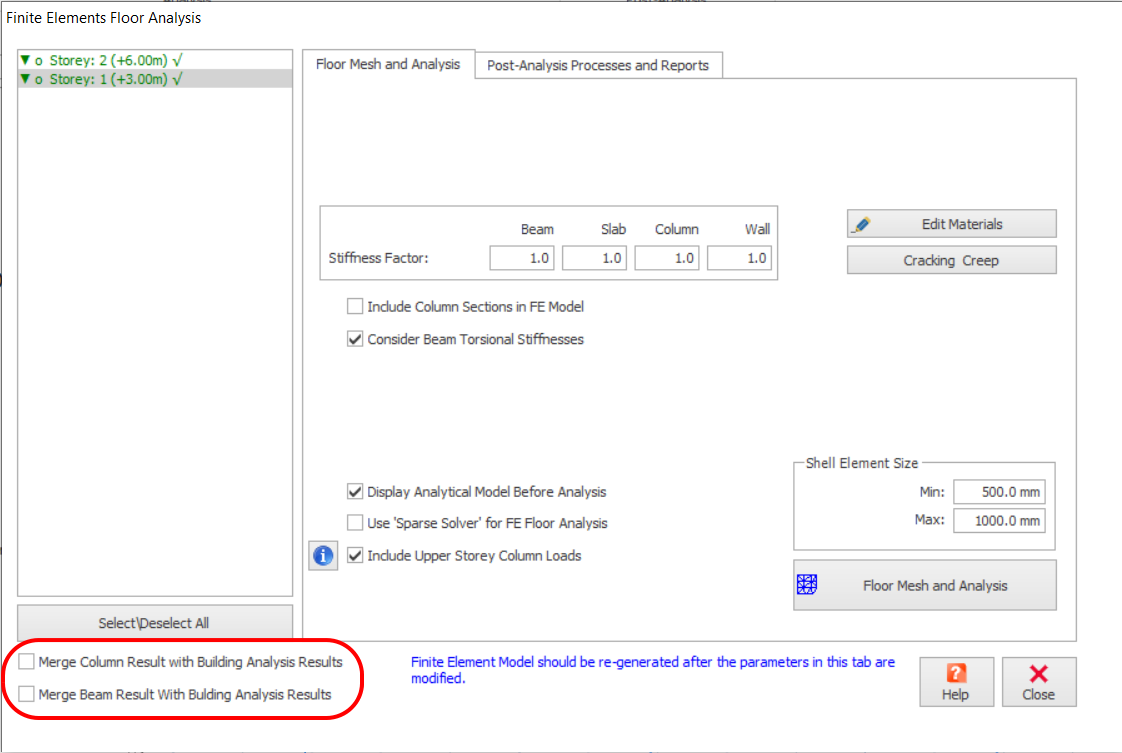The height and width of the screenshot is (753, 1122).
Task: Collapse the Storey: 2 (+6.00m) arrow
Action: click(25, 61)
